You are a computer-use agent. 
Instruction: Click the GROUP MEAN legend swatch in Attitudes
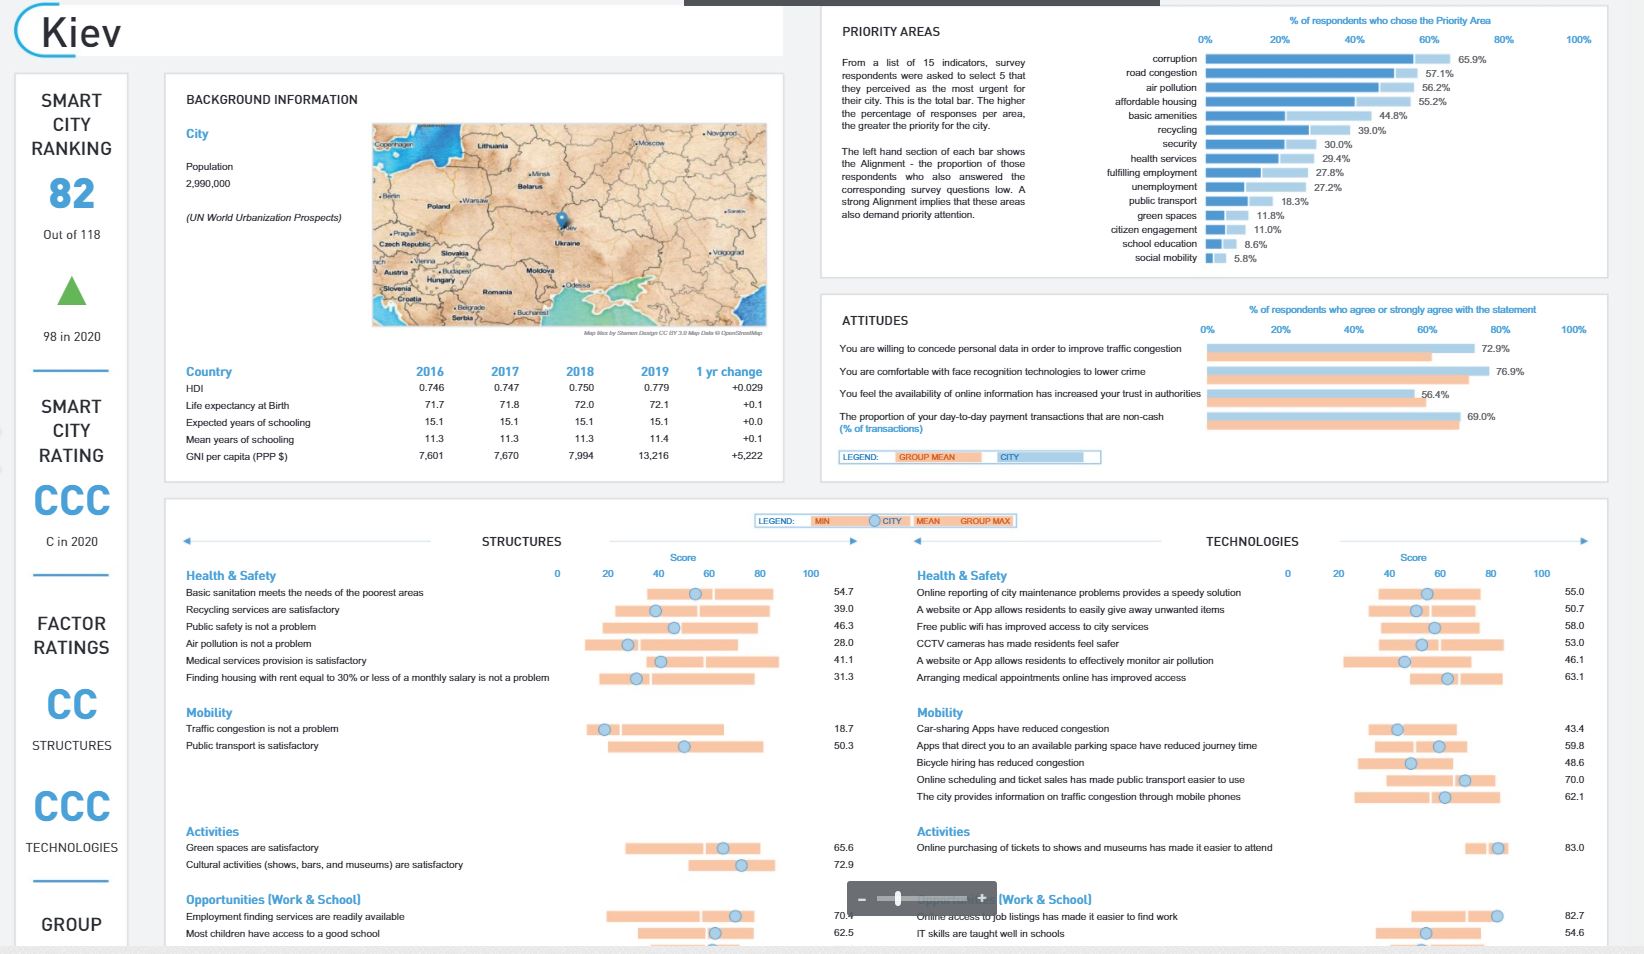pos(939,457)
